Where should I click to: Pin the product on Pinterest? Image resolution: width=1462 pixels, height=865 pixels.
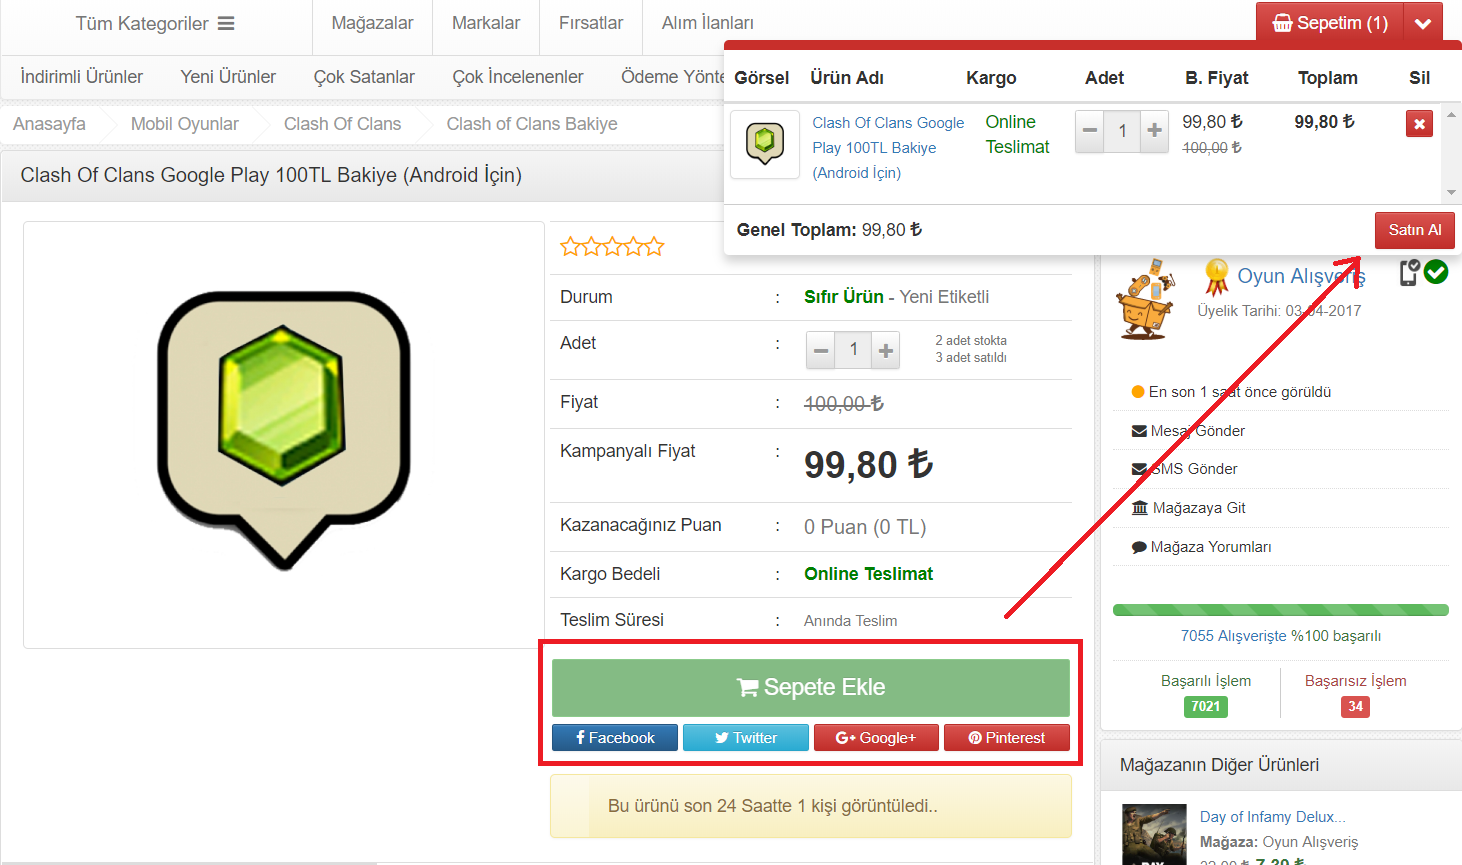tap(1007, 738)
